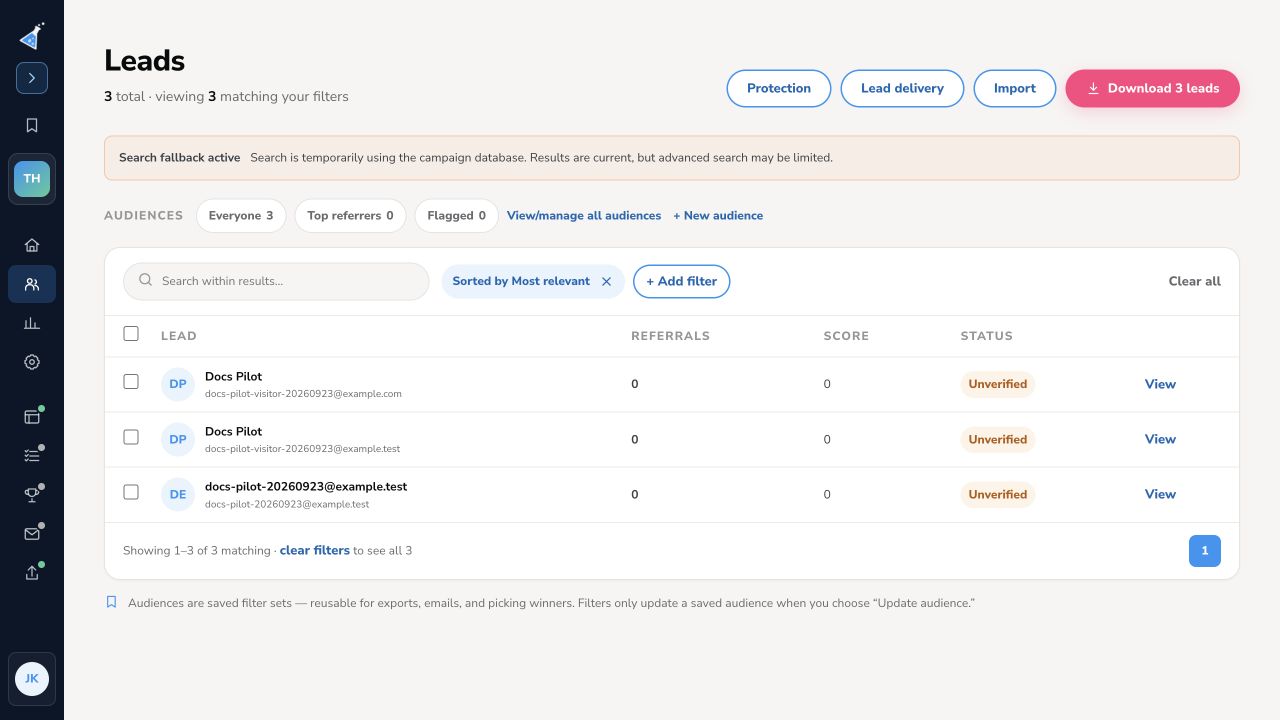View the docs-pilot-20260923@example.test lead
Viewport: 1280px width, 720px height.
pyautogui.click(x=1160, y=494)
